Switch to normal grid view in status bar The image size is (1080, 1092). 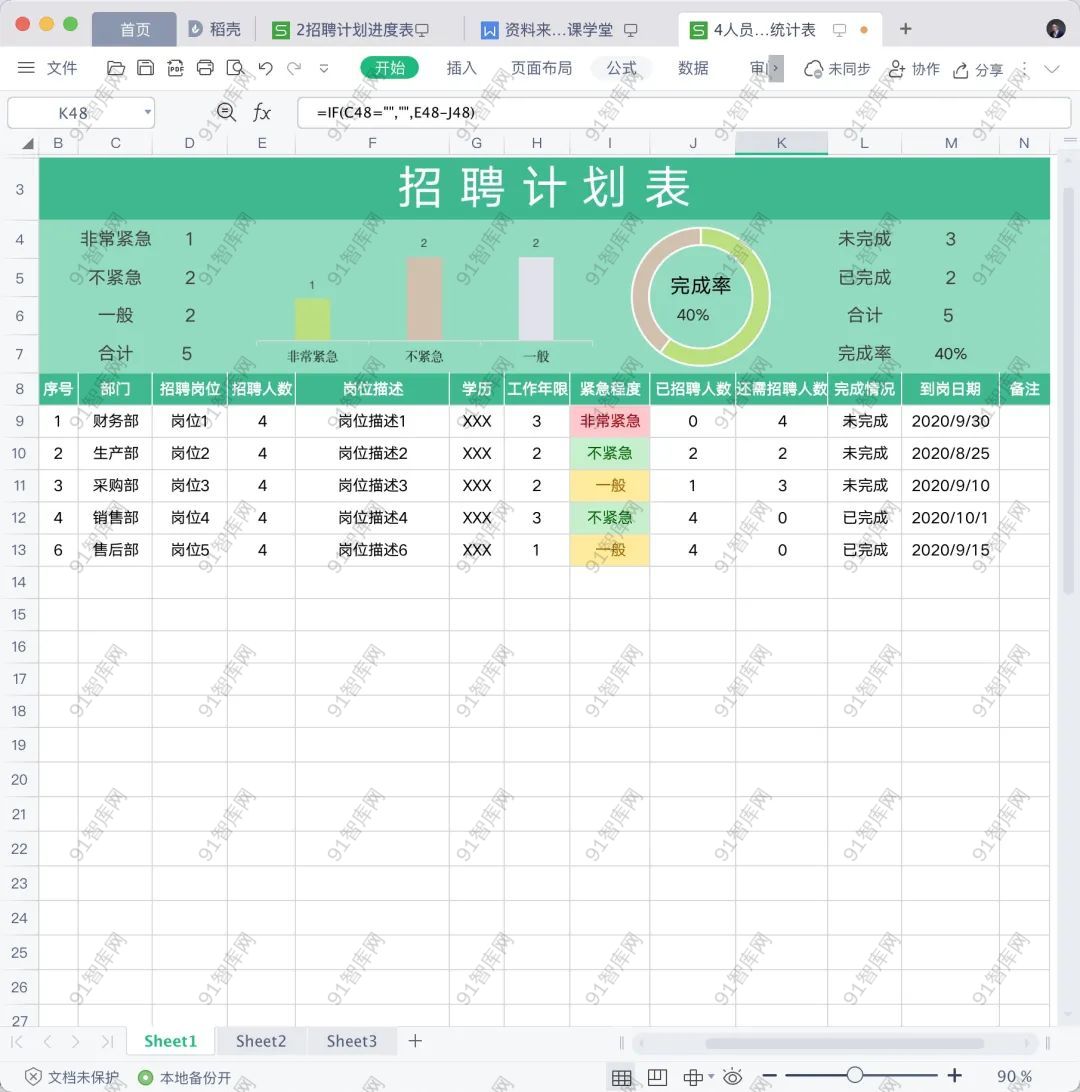click(x=621, y=1076)
